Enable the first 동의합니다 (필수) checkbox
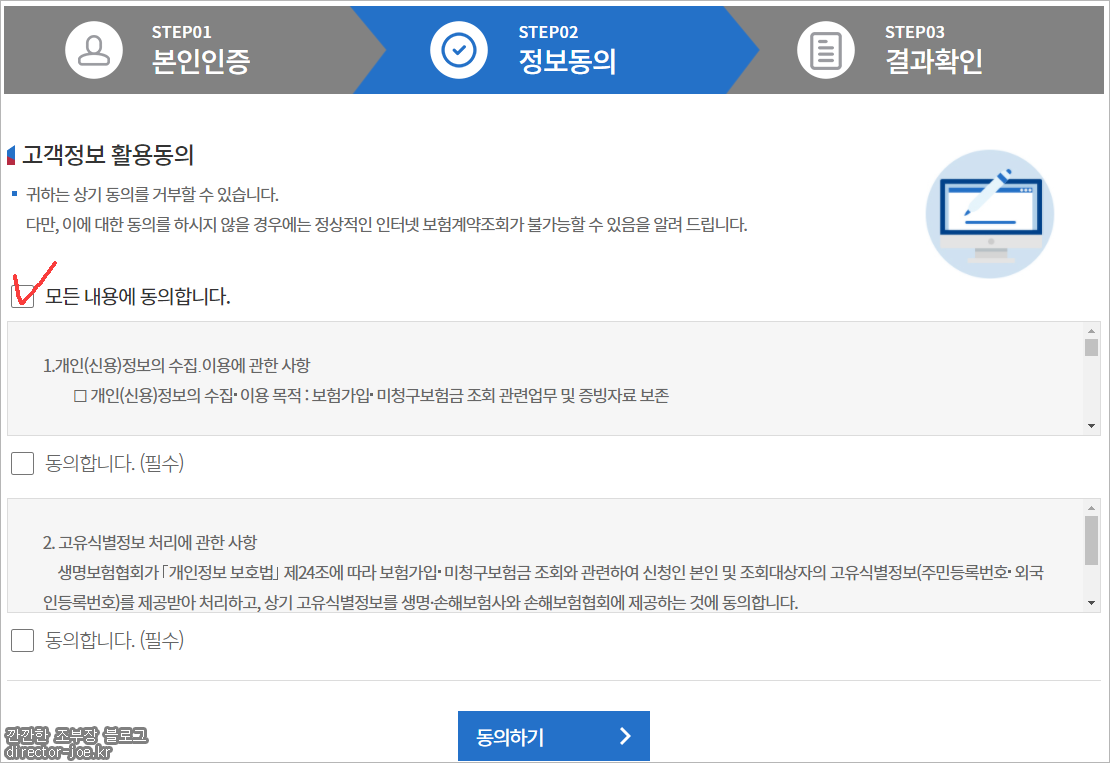The width and height of the screenshot is (1110, 763). click(21, 462)
